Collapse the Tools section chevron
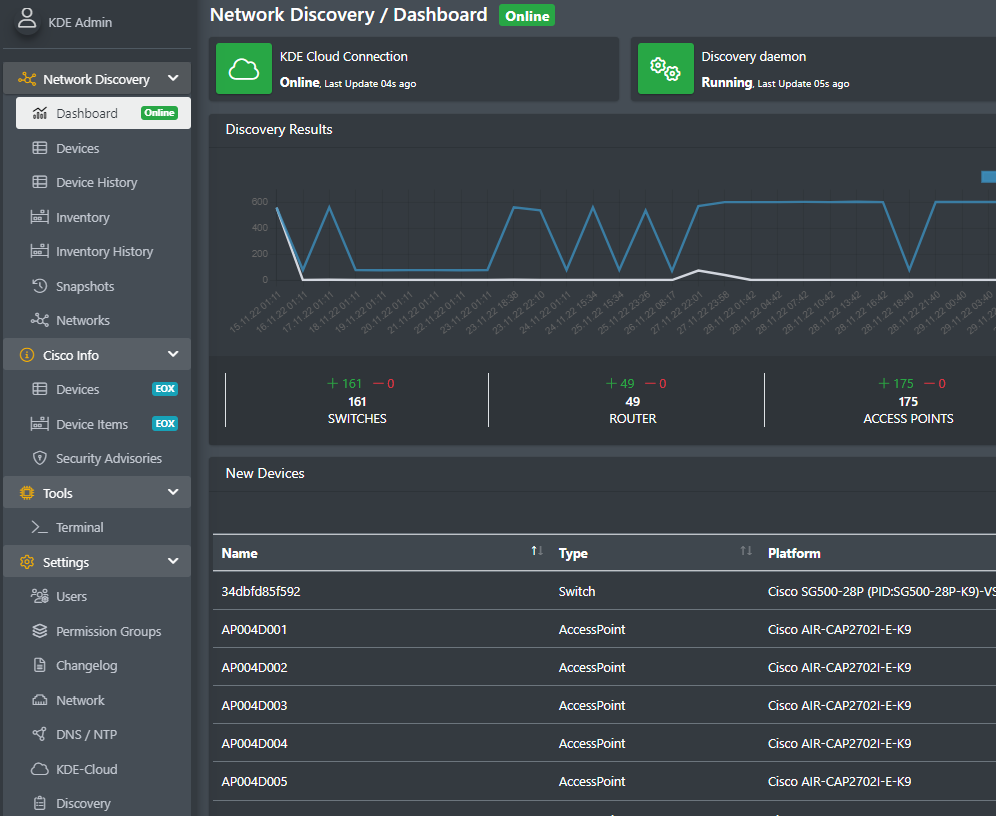Screen dimensions: 996x816 pos(173,492)
